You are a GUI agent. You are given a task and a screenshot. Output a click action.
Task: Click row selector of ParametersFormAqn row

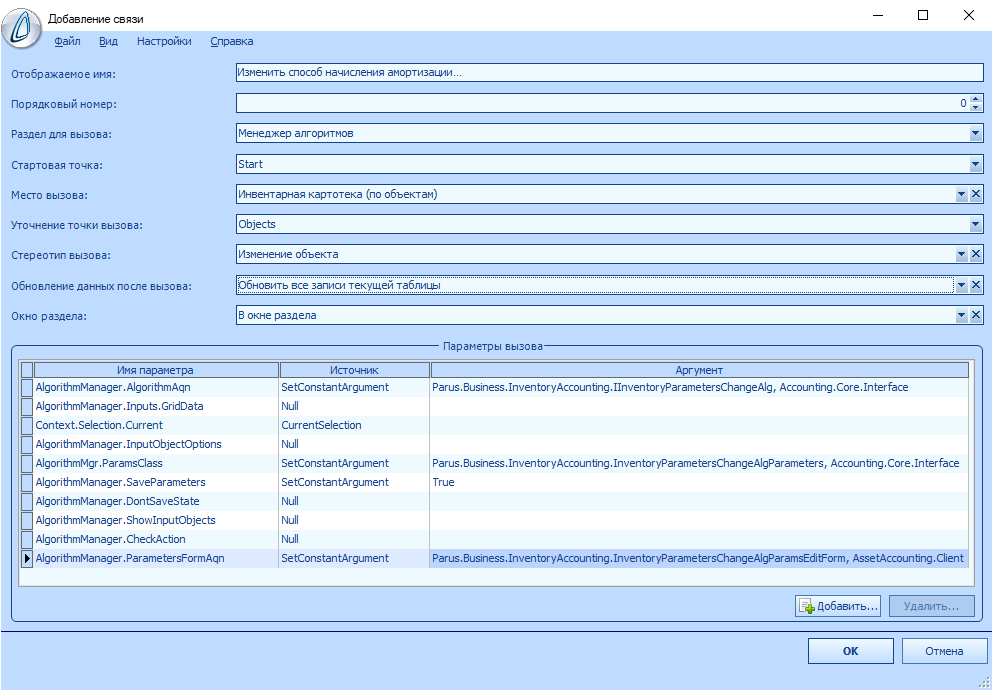pos(27,558)
